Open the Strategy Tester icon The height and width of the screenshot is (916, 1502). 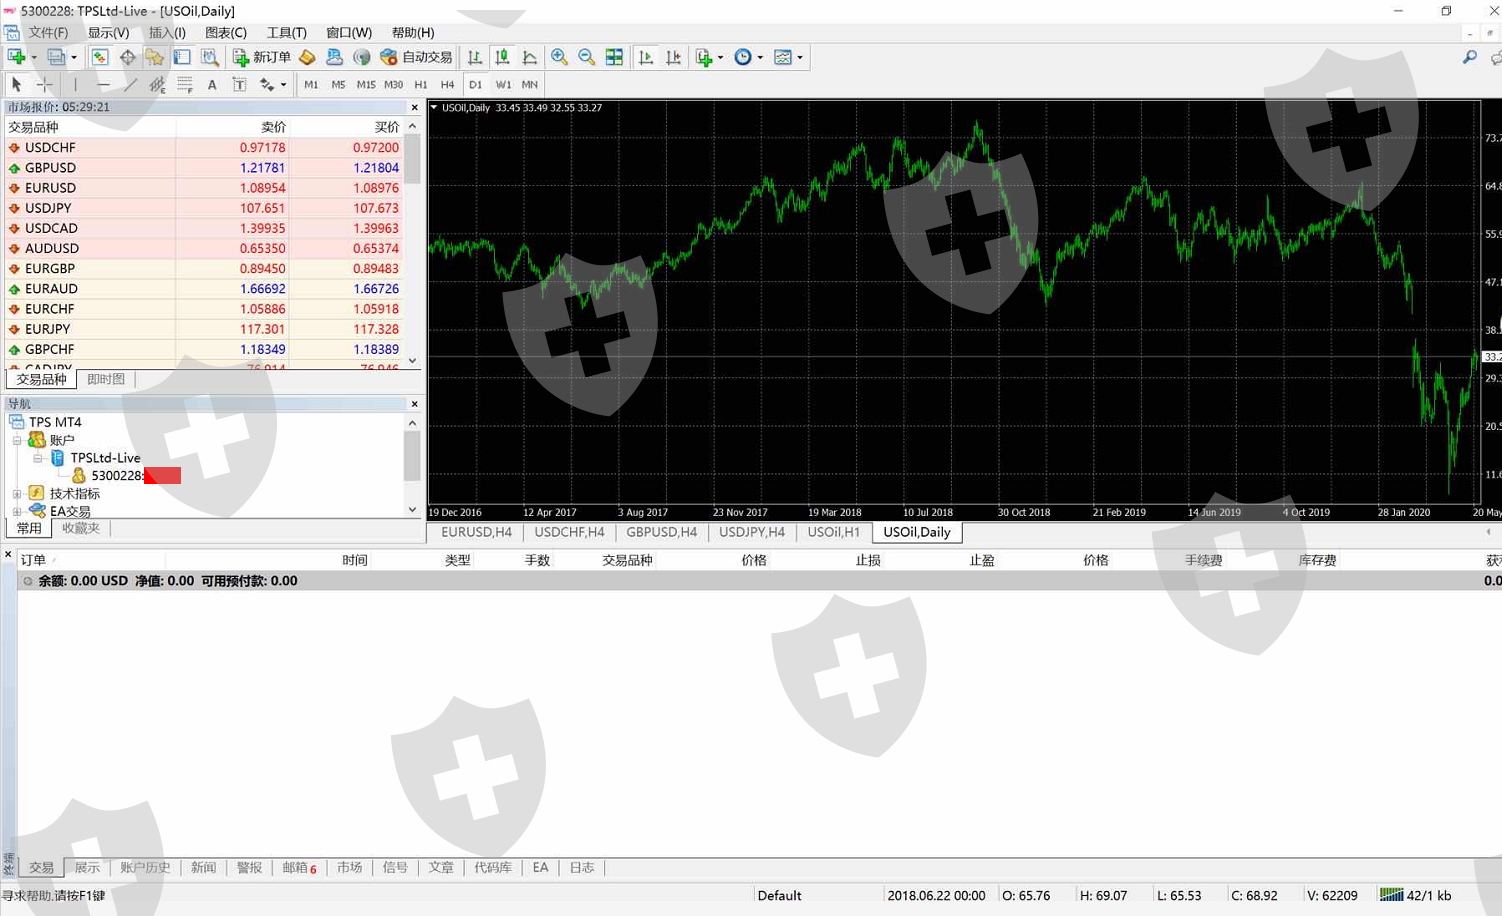click(209, 57)
